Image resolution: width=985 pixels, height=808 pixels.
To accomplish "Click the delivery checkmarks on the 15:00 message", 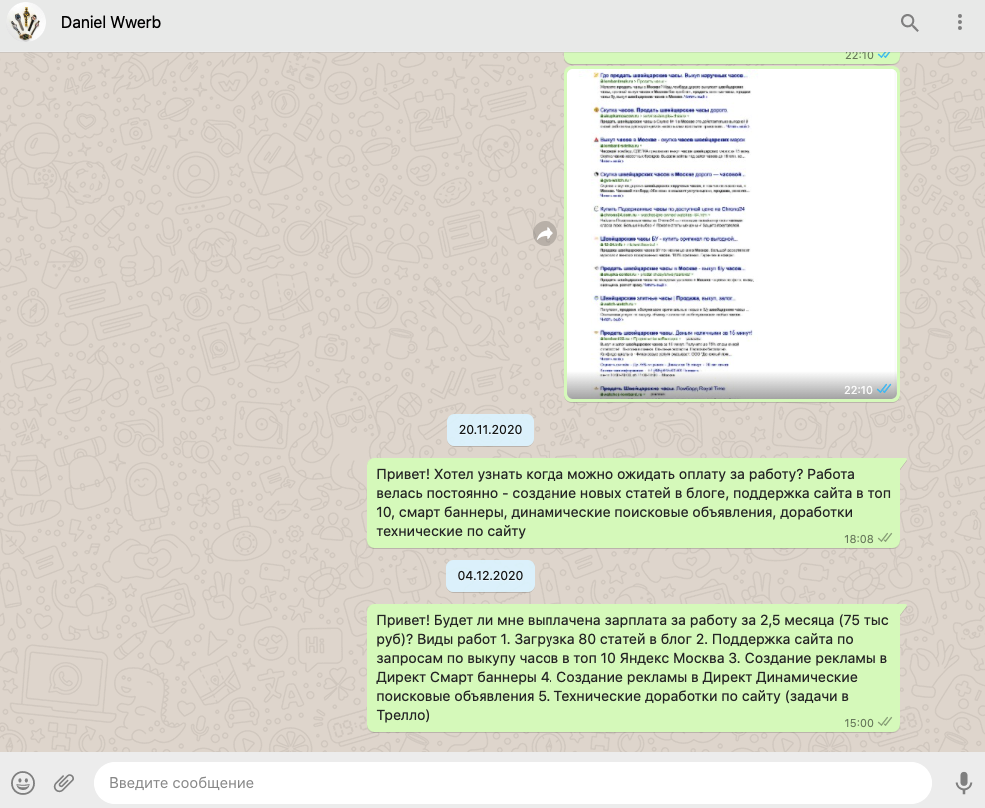I will point(885,722).
